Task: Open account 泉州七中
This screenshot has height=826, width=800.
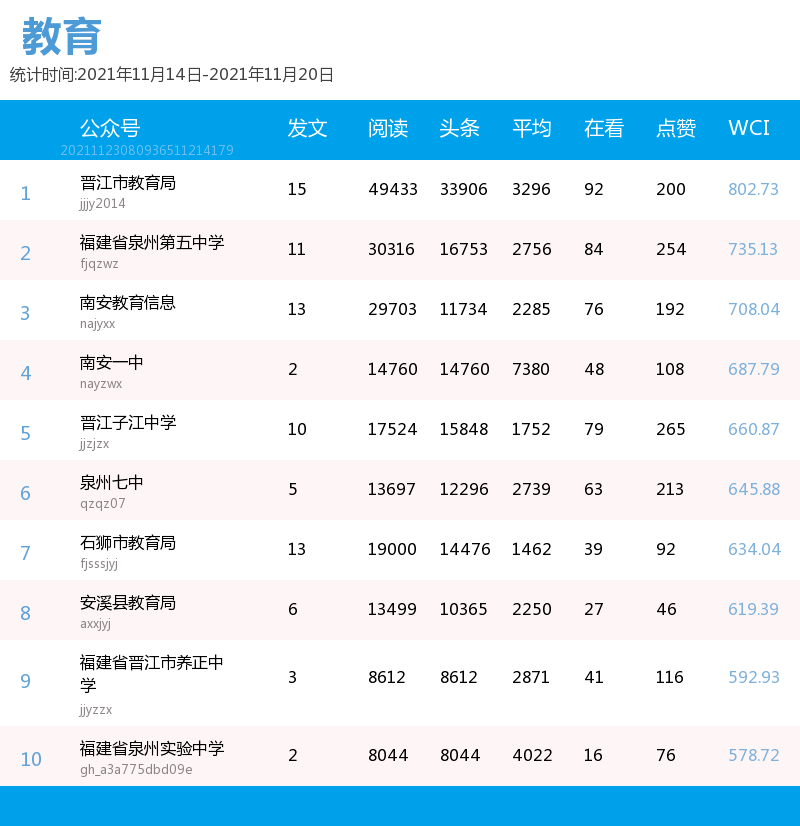Action: (x=111, y=483)
